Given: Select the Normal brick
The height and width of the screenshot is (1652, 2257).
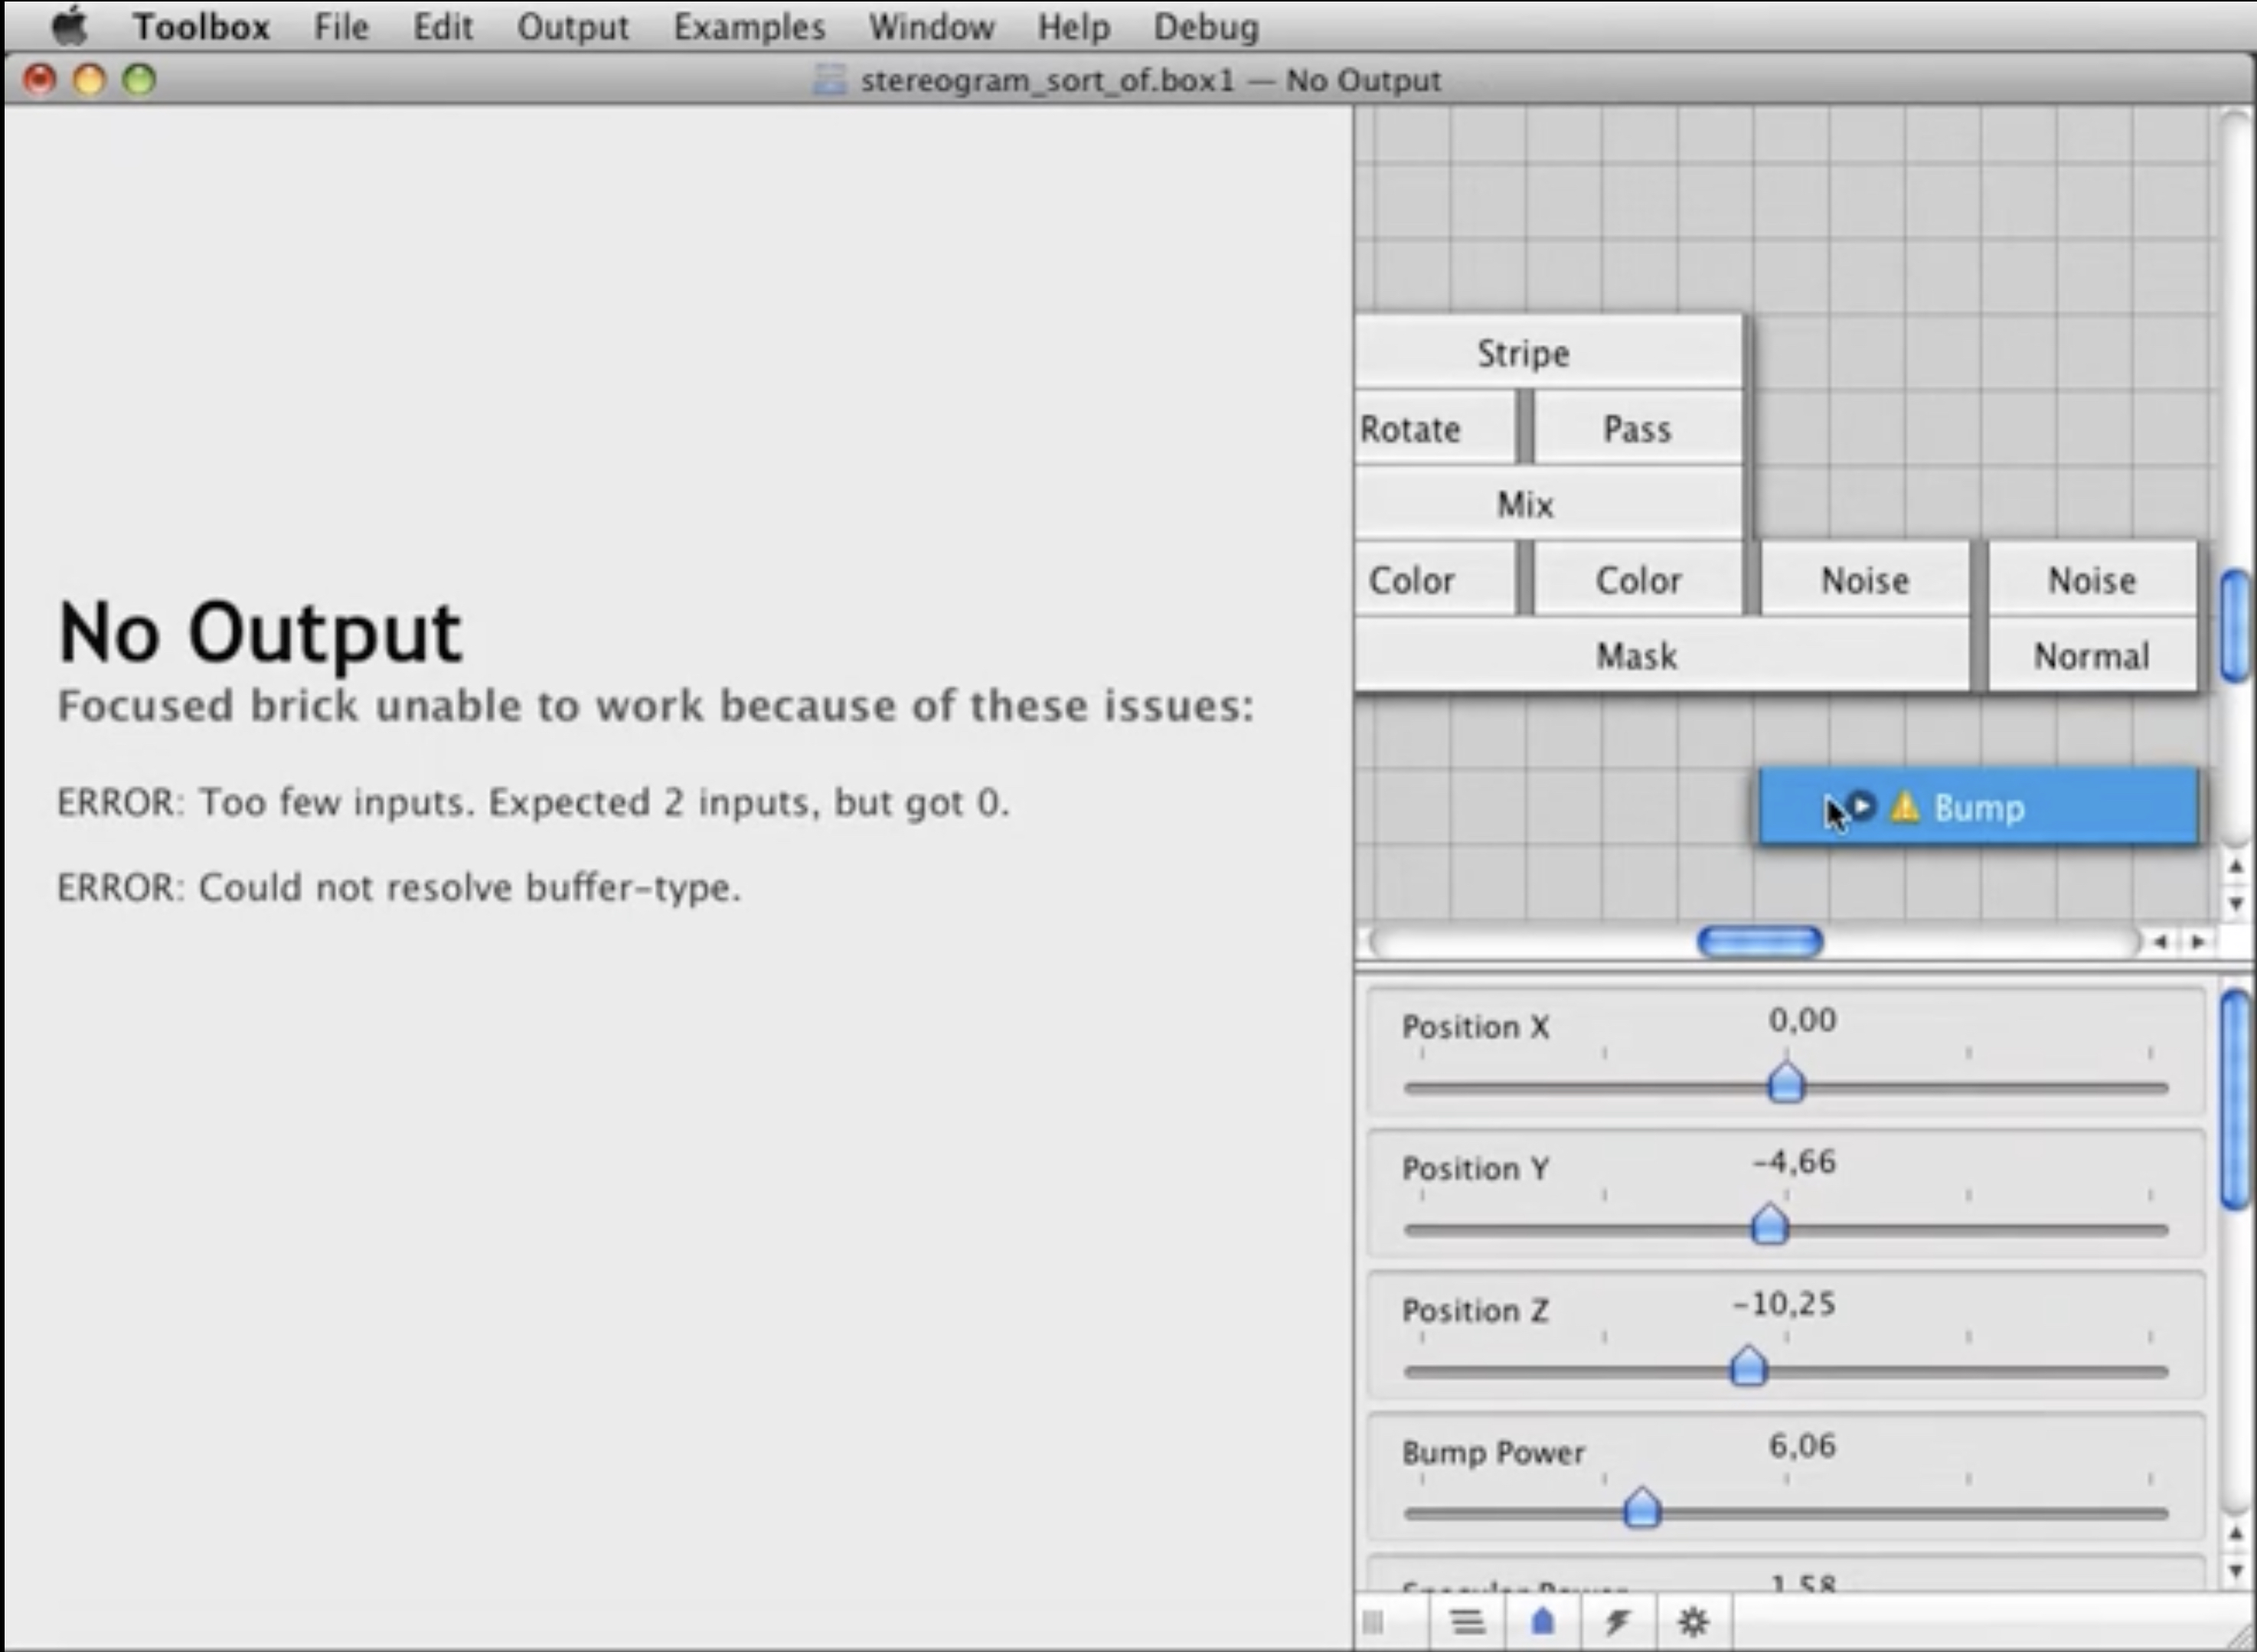Looking at the screenshot, I should click(x=2091, y=656).
